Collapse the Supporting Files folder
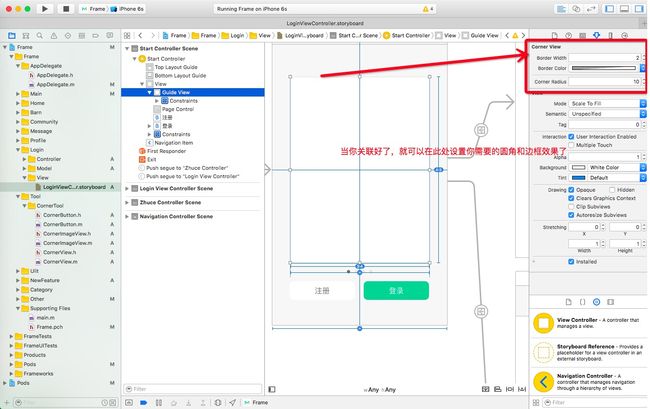The height and width of the screenshot is (409, 650). coord(18,308)
